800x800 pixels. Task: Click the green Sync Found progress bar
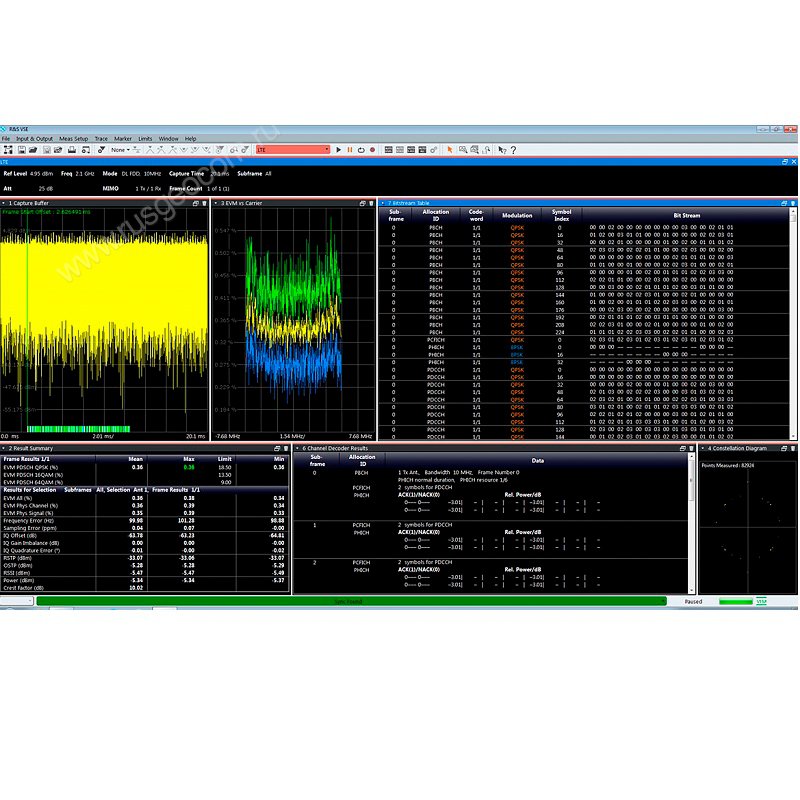[352, 602]
